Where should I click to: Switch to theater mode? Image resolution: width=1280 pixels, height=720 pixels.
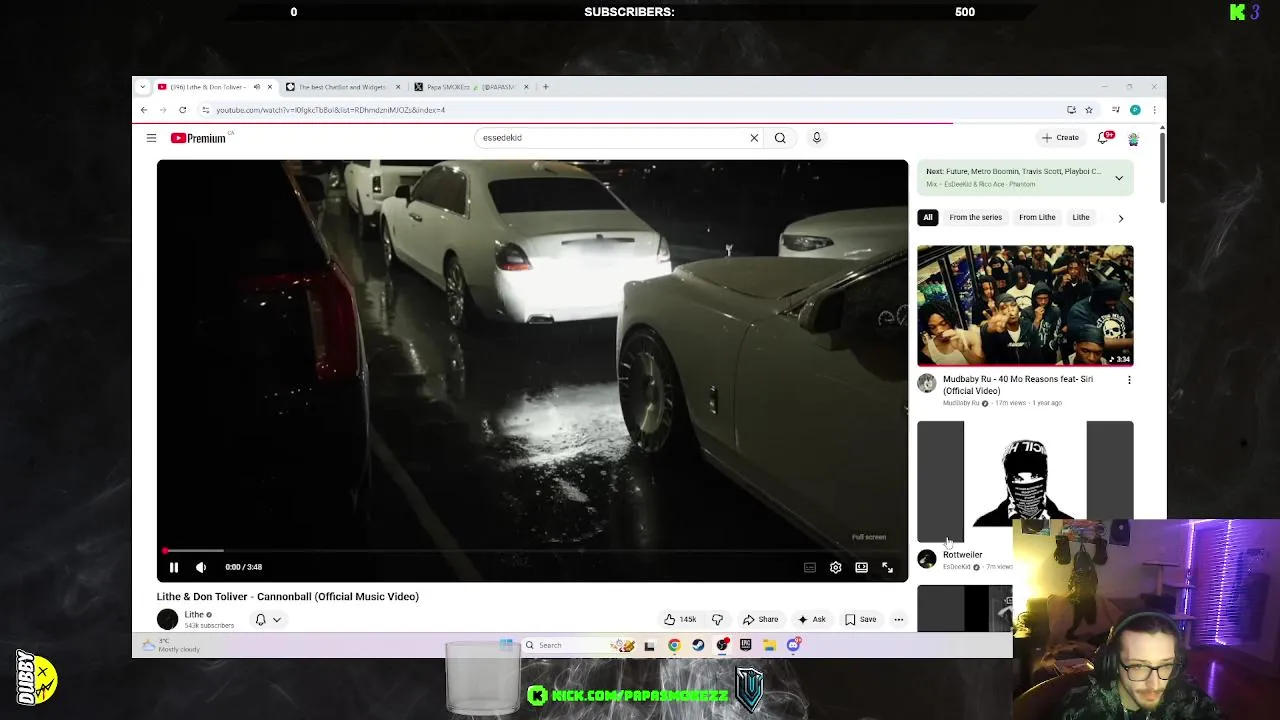point(861,567)
